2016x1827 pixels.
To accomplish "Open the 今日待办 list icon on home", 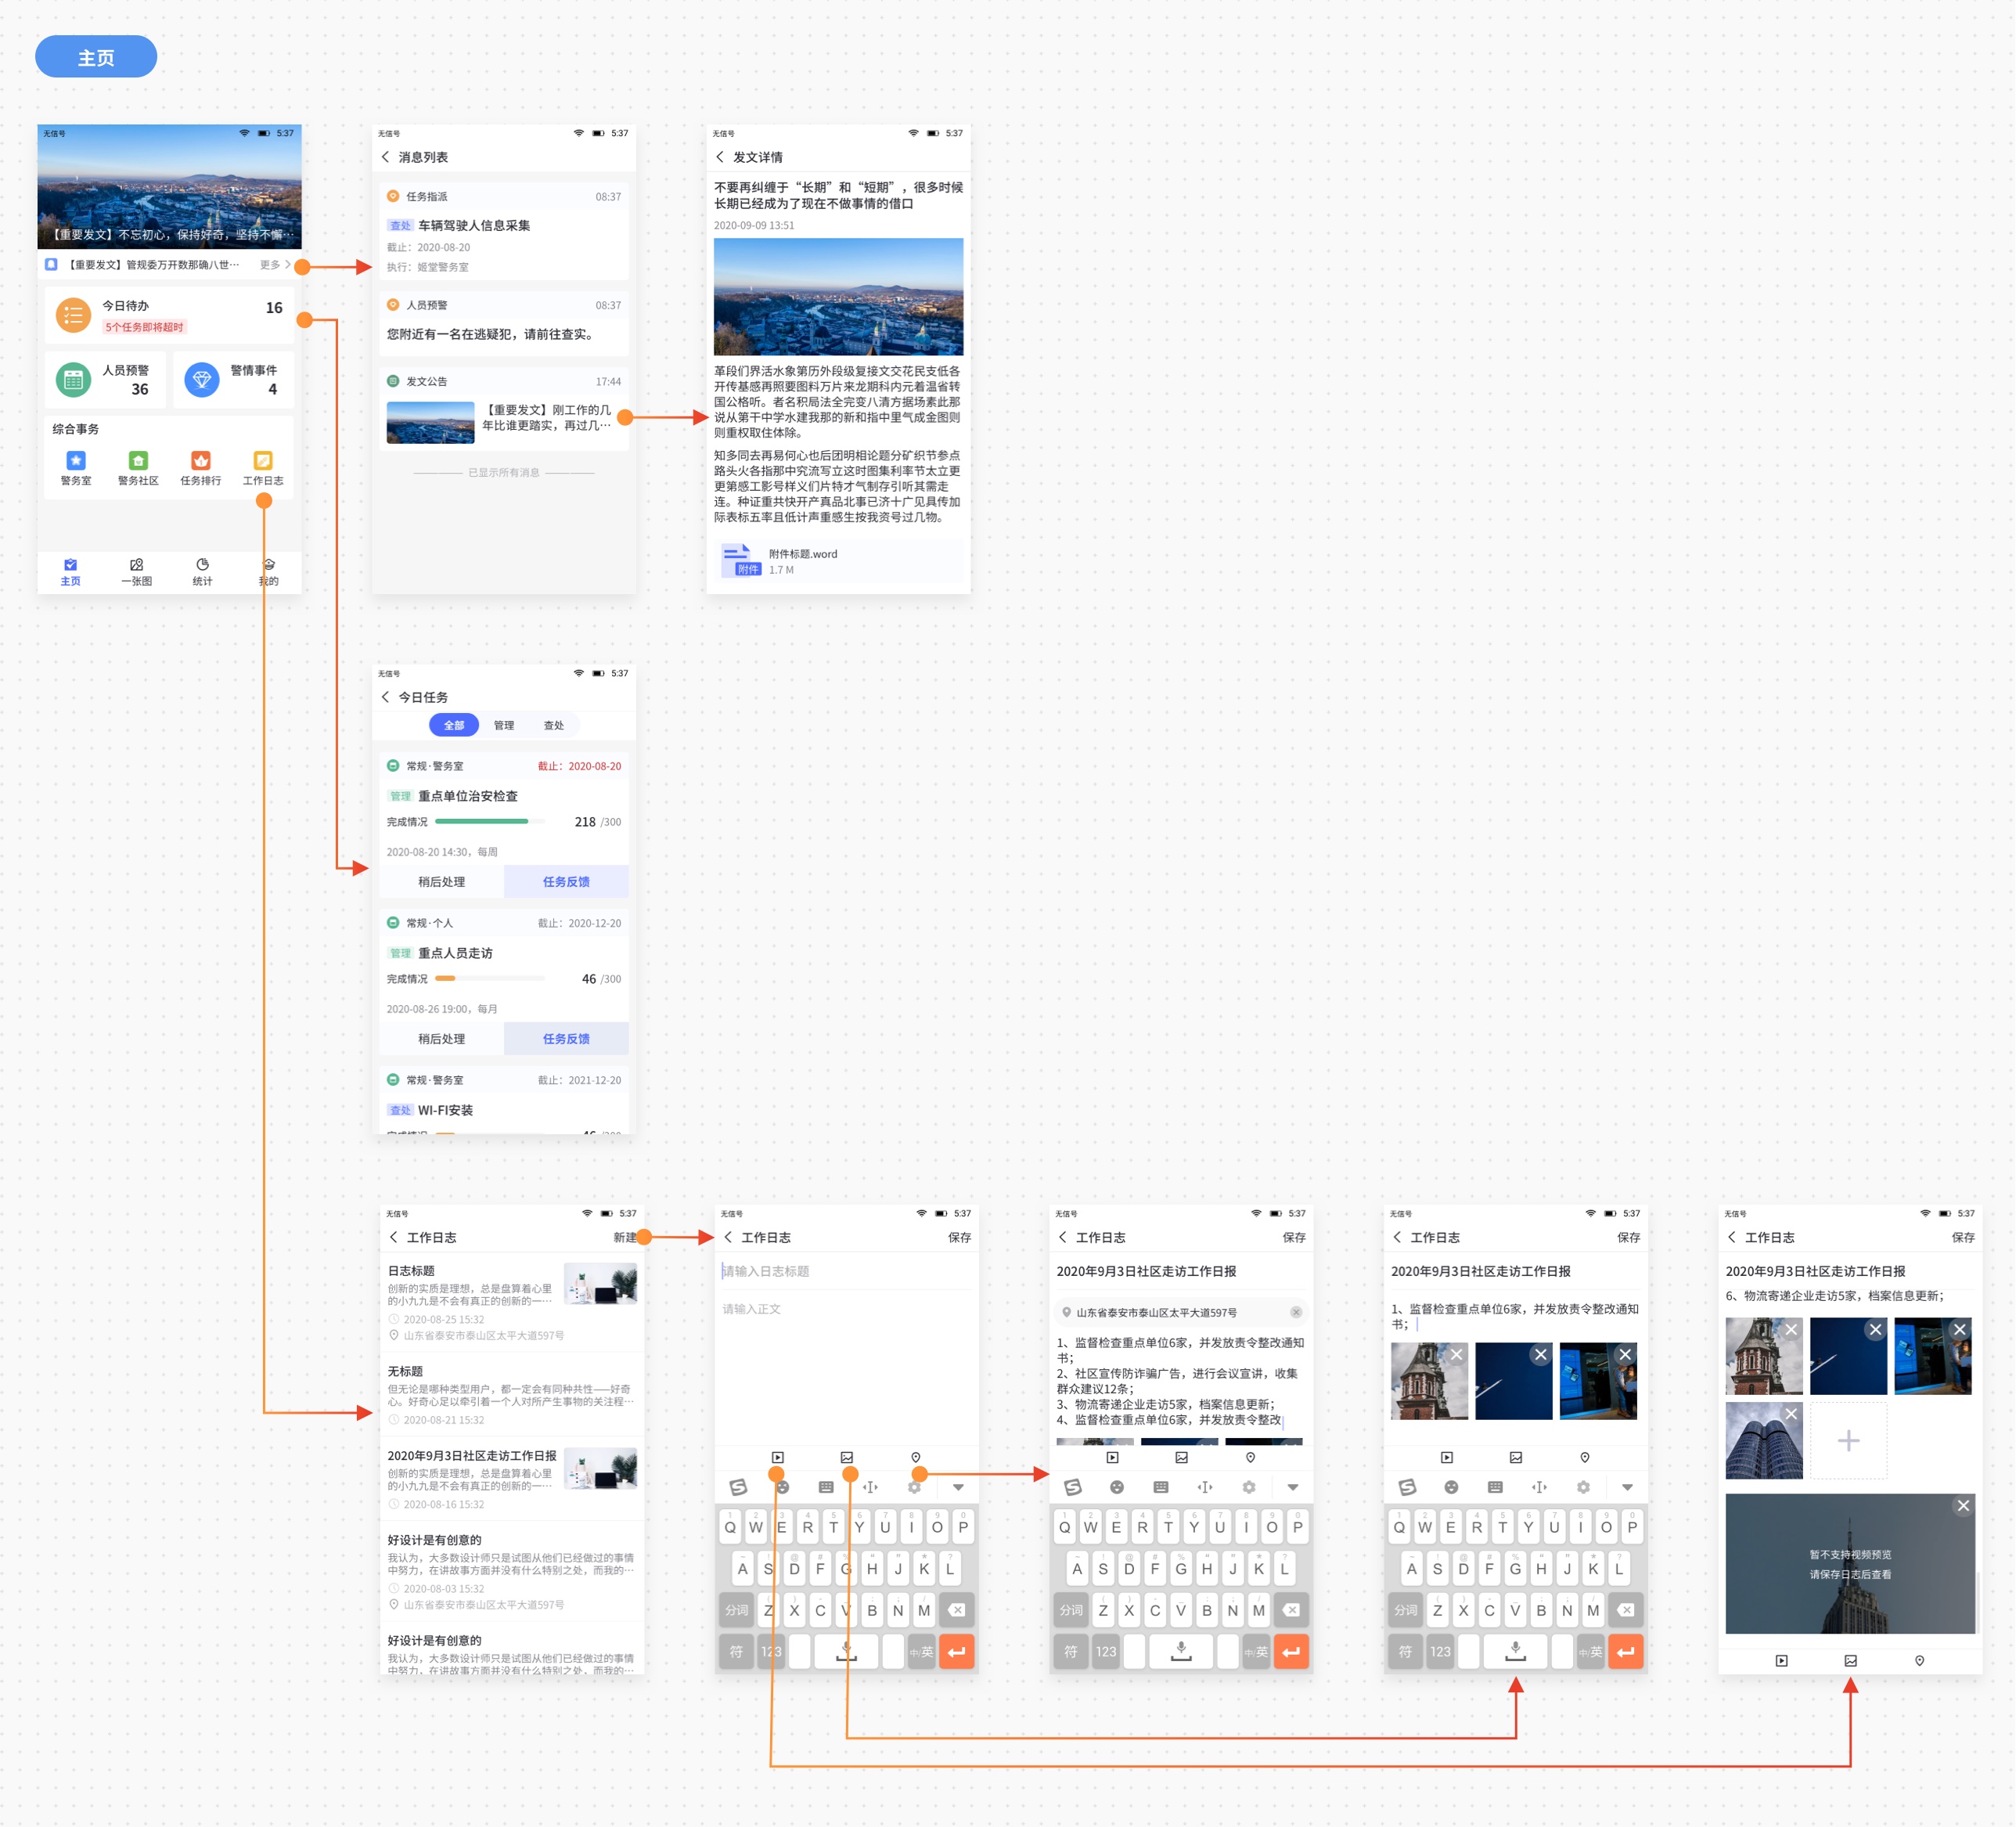I will [73, 316].
